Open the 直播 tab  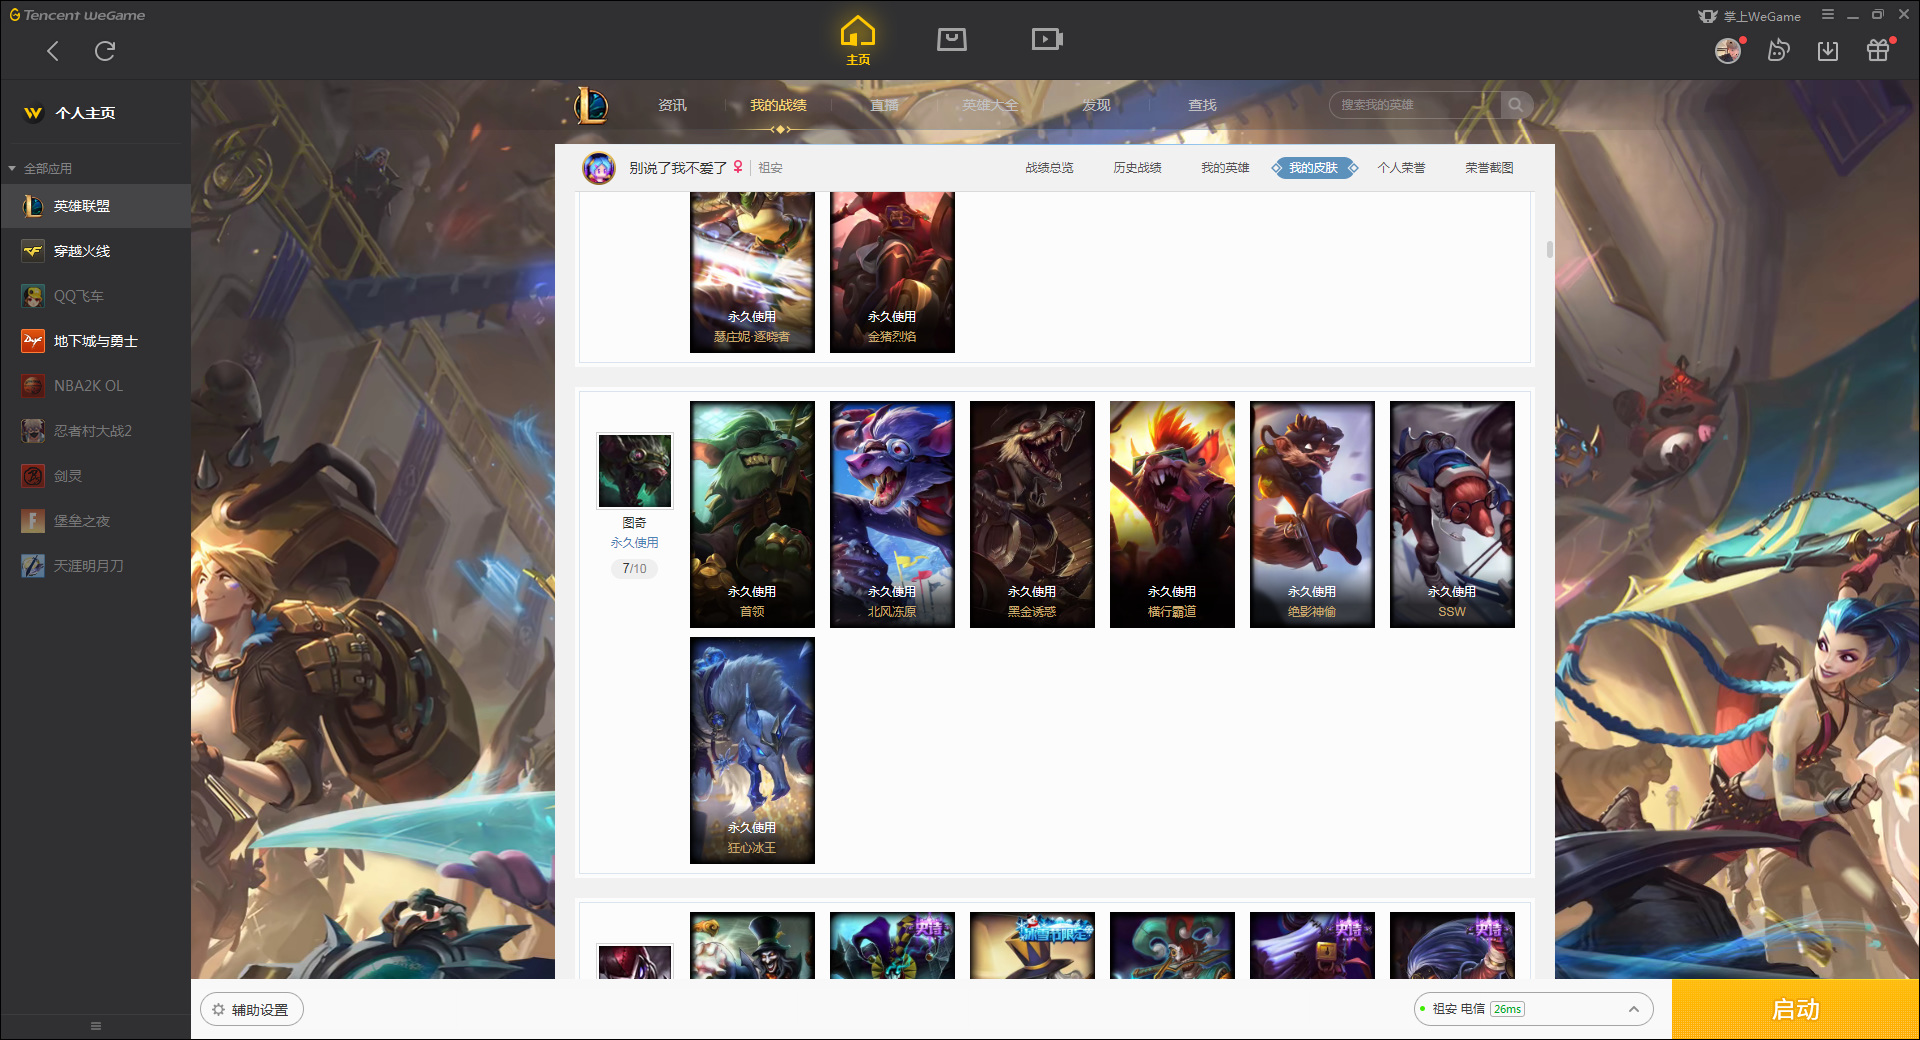tap(884, 105)
